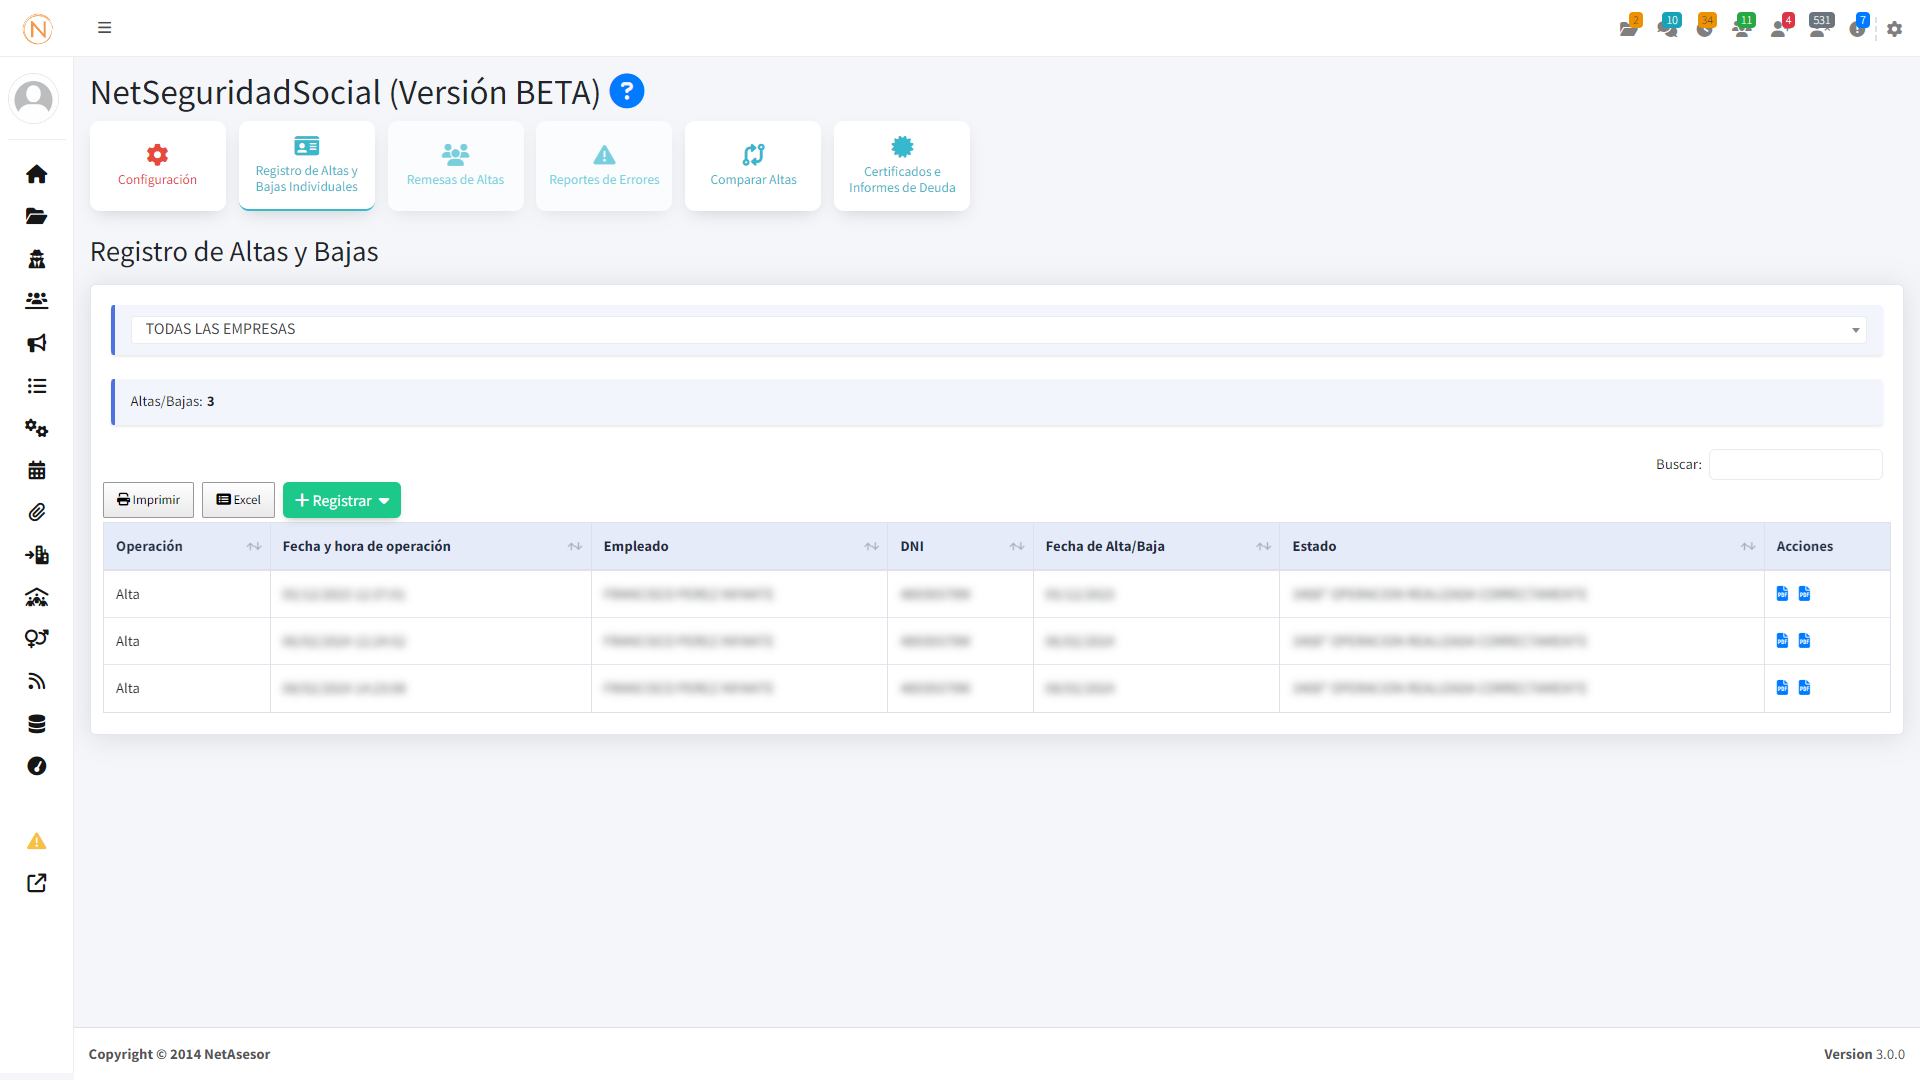Viewport: 1920px width, 1080px height.
Task: Export table with Excel button
Action: (x=238, y=500)
